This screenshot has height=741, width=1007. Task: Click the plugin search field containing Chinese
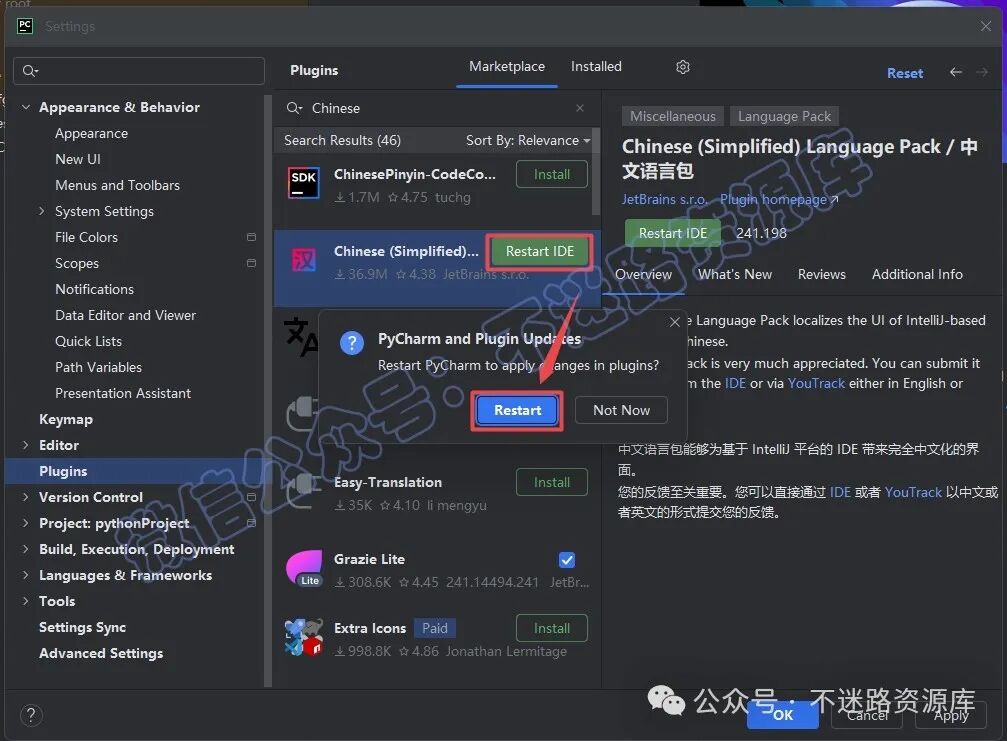coord(436,108)
